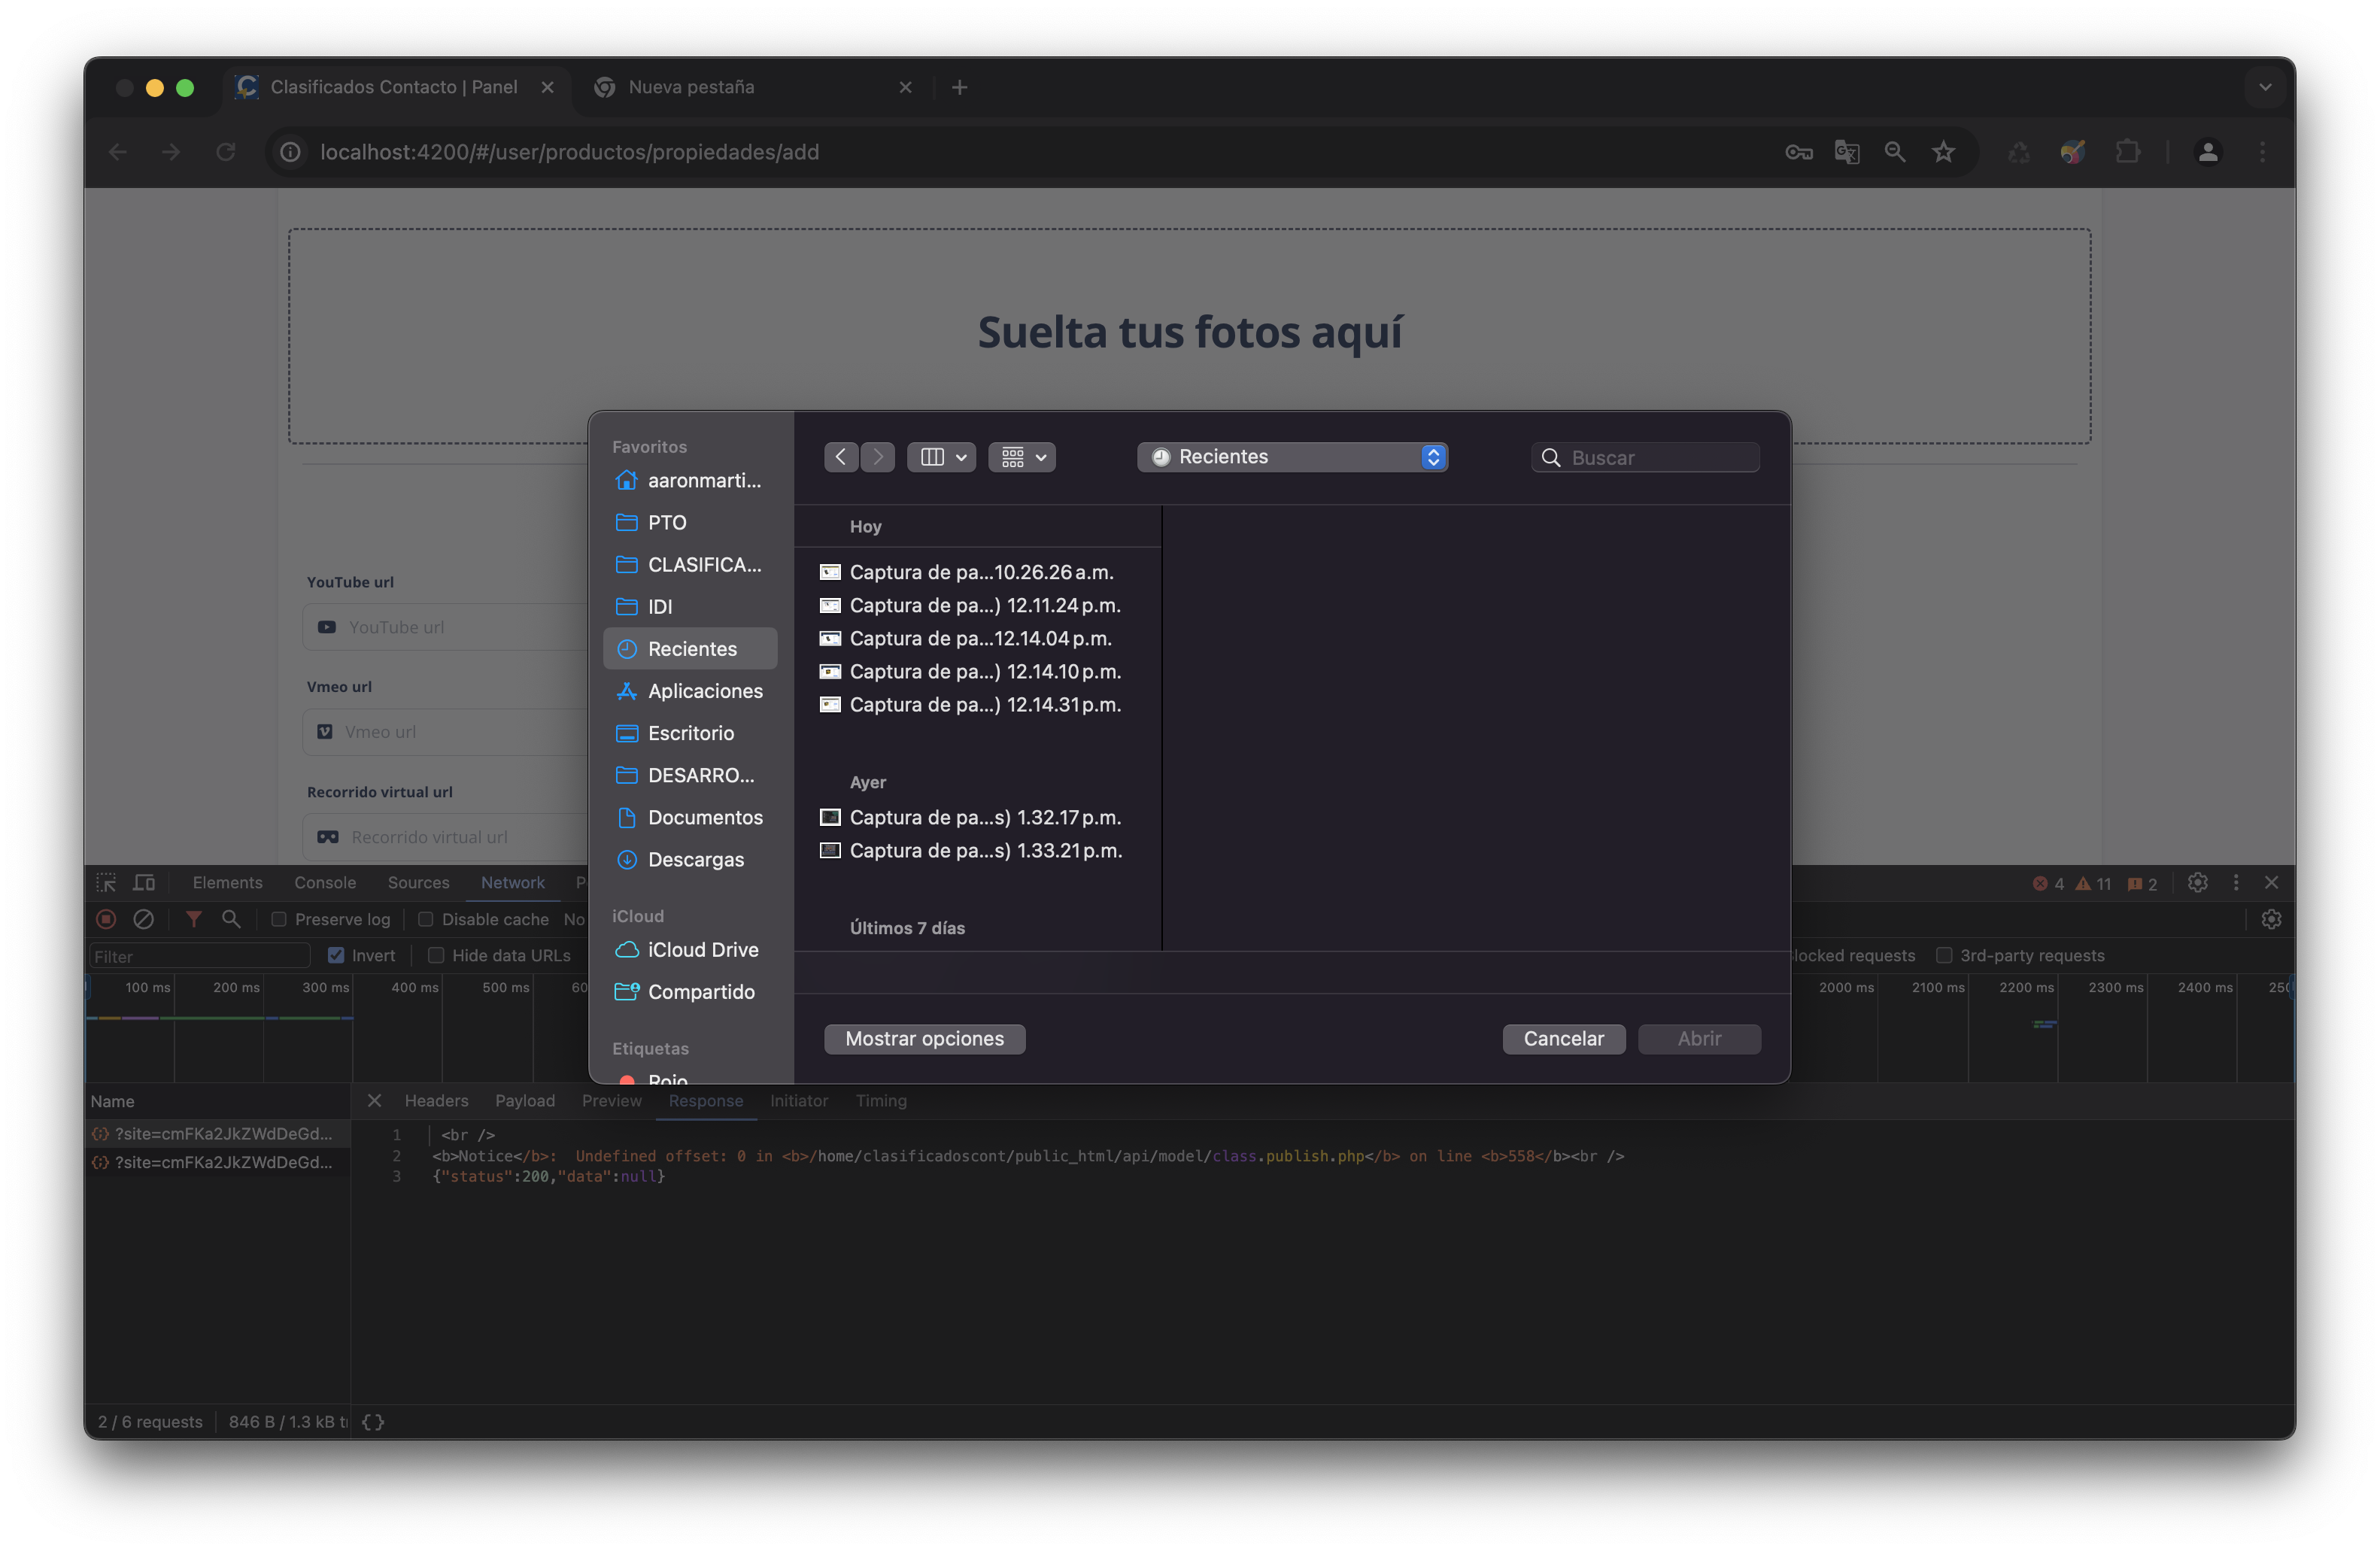The image size is (2380, 1551).
Task: Open the Recientes location dropdown
Action: 1292,457
